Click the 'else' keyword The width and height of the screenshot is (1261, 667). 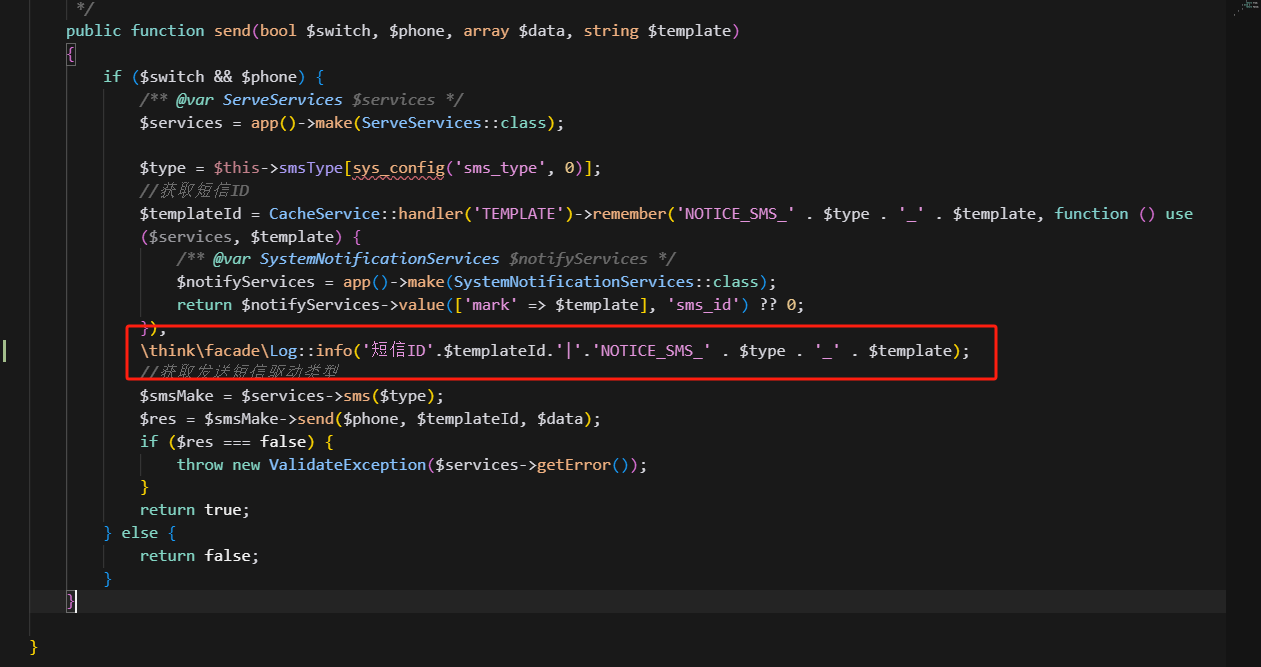[x=139, y=533]
